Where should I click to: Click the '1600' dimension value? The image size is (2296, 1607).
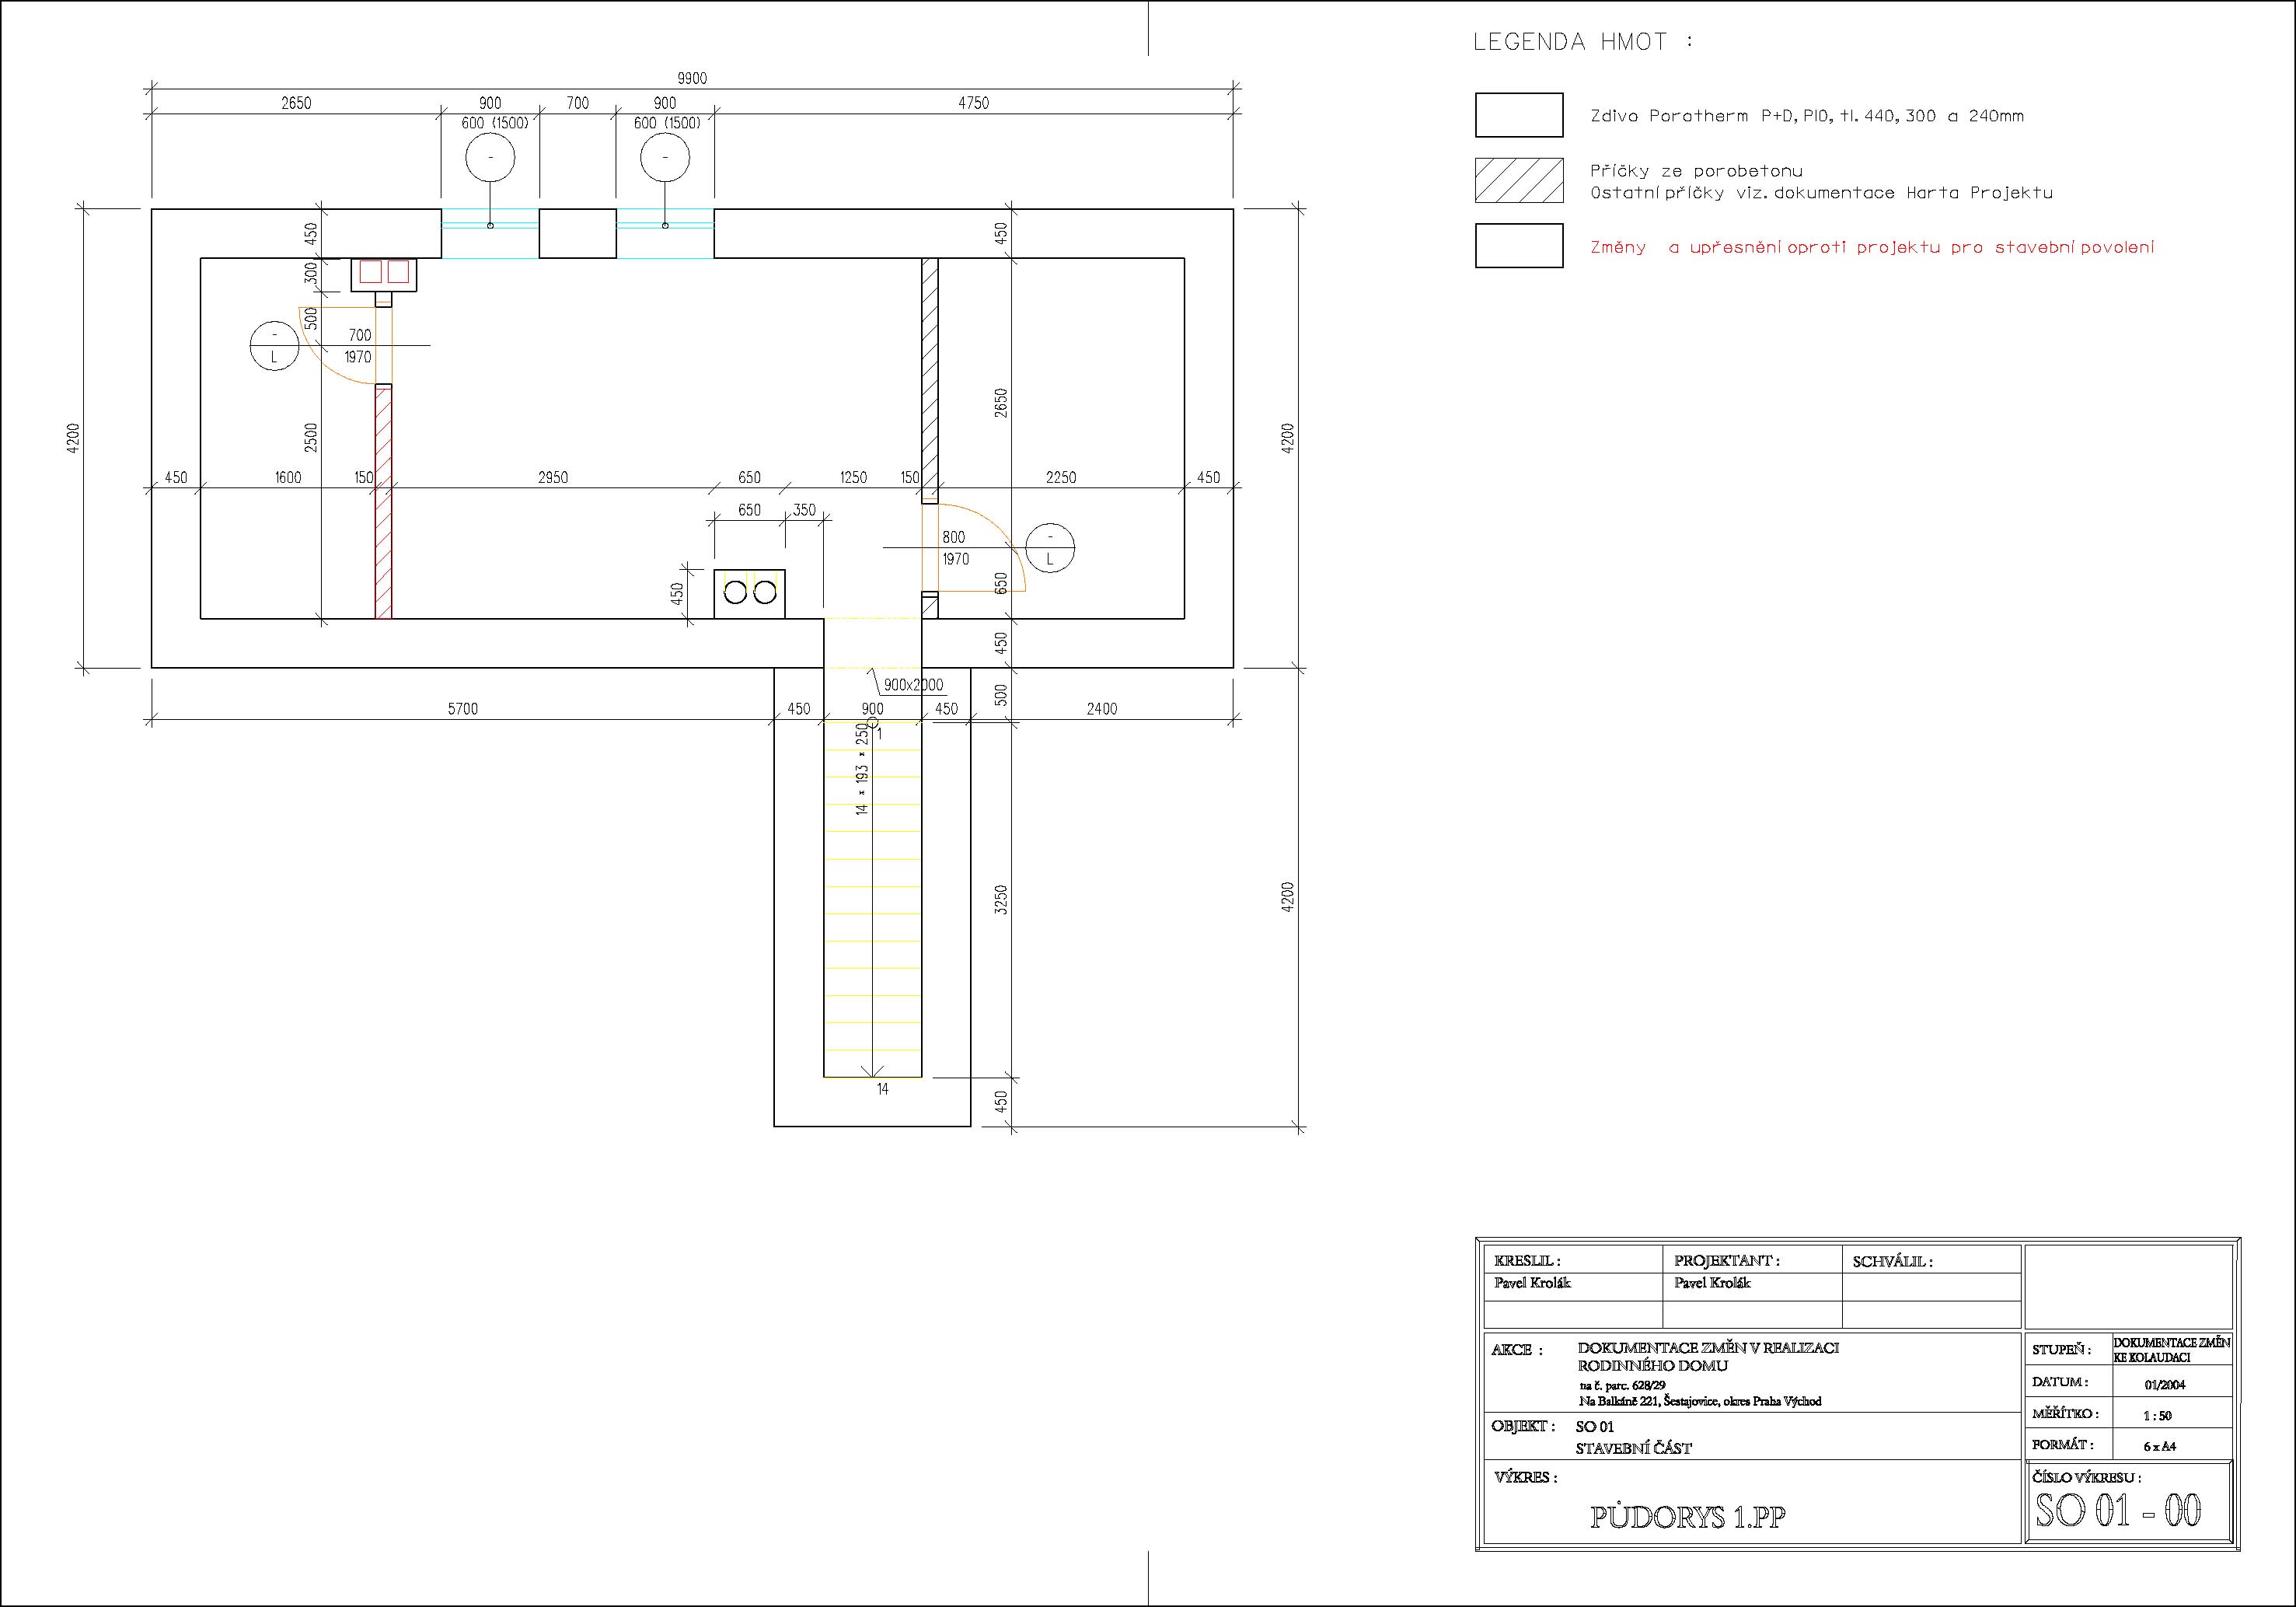click(288, 478)
